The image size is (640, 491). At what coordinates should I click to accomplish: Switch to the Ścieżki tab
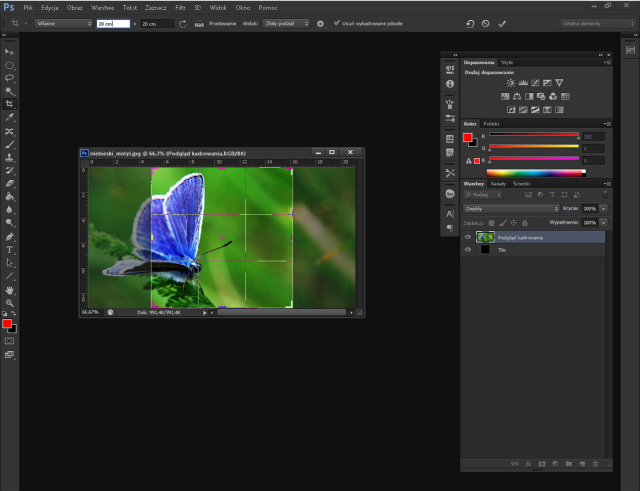tap(521, 184)
